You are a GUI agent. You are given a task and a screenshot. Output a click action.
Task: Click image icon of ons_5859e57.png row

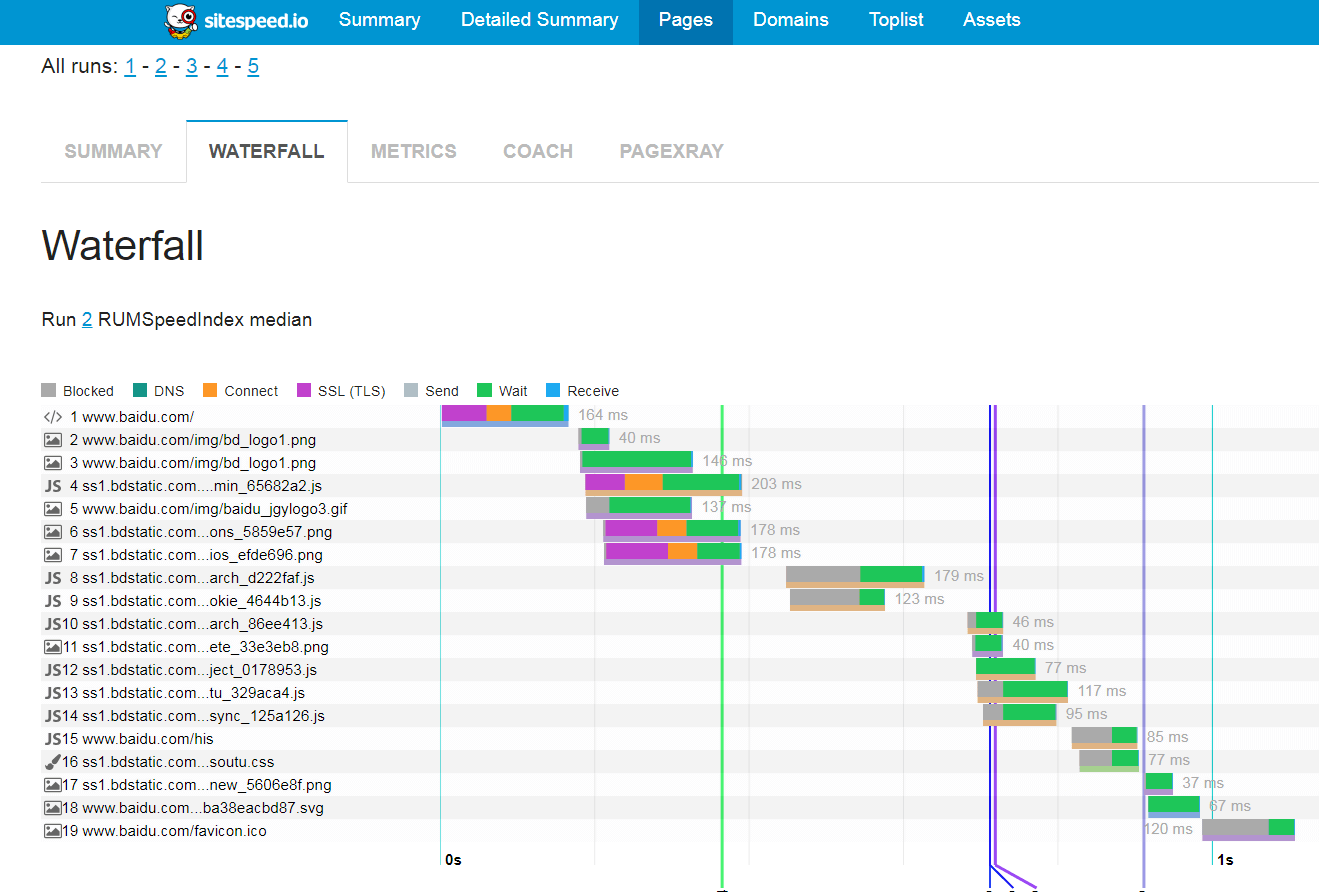pos(53,532)
